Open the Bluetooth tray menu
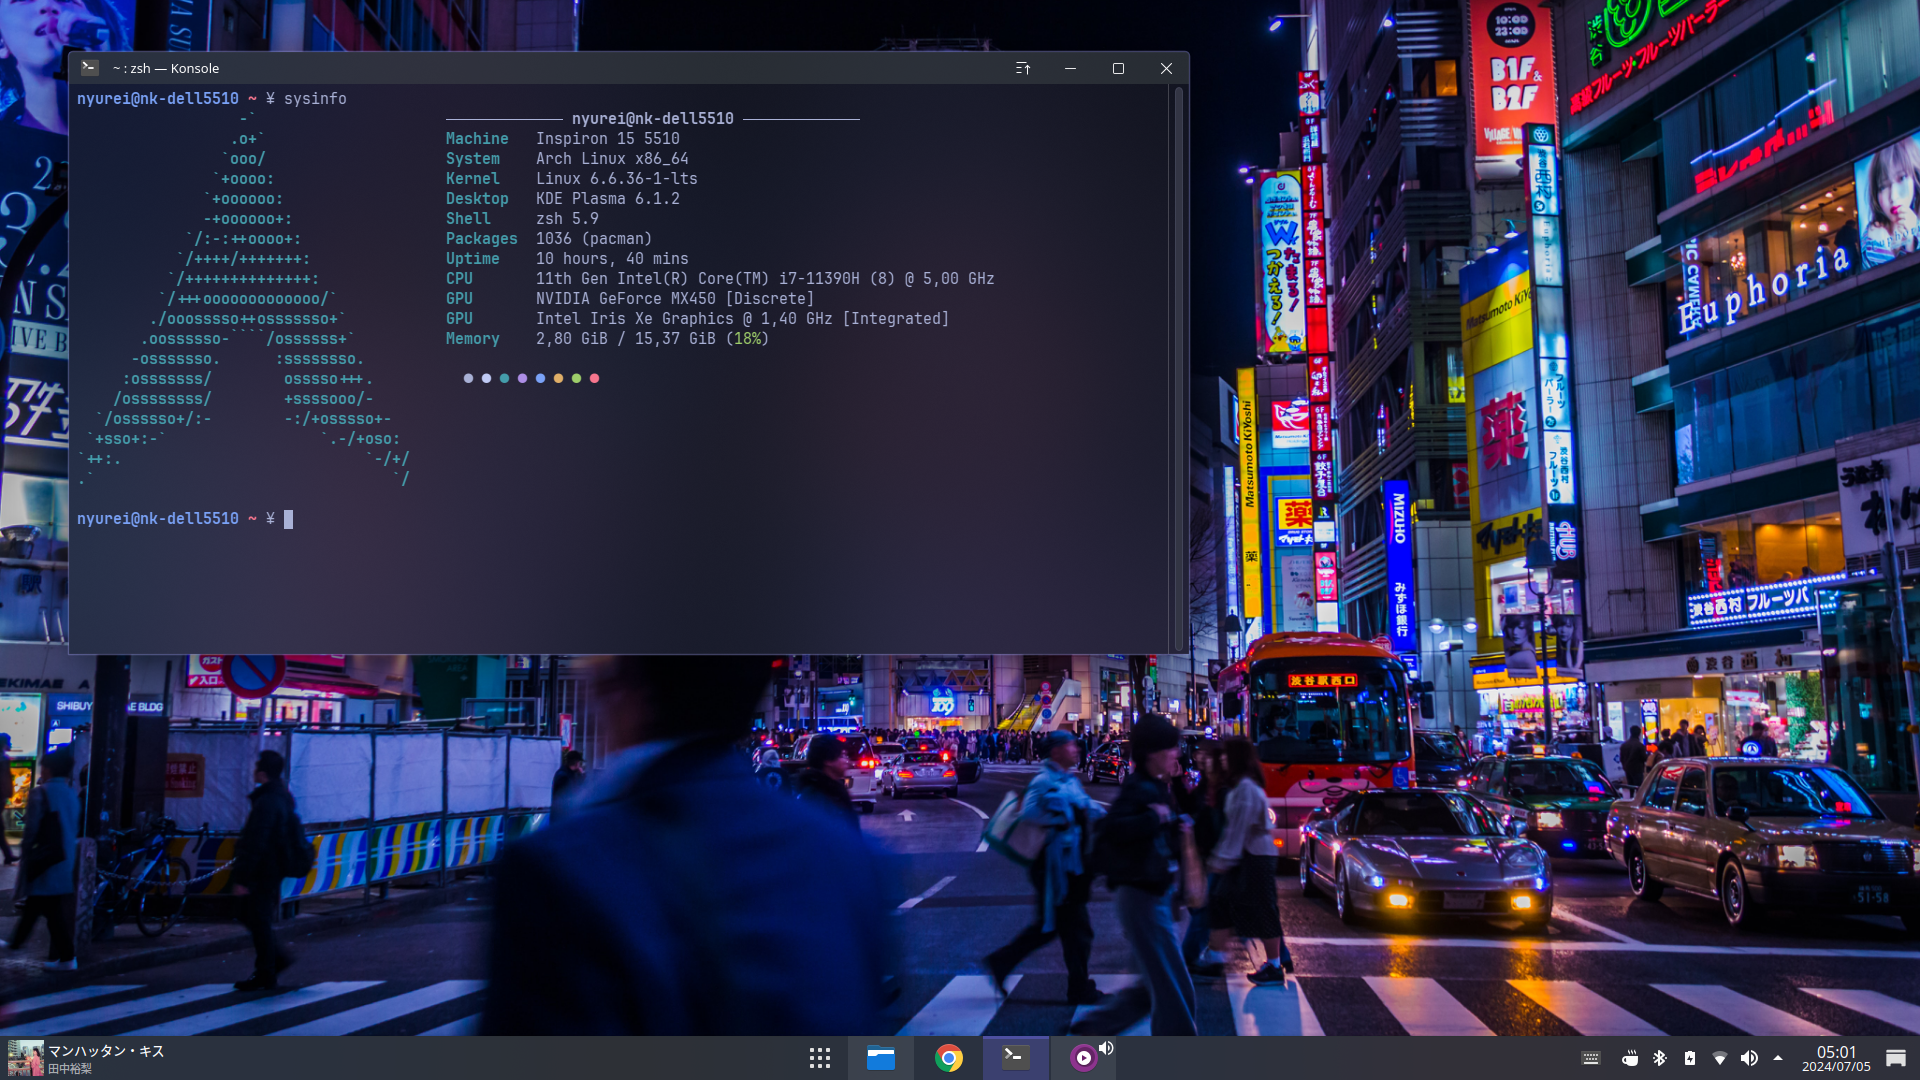 1660,1058
